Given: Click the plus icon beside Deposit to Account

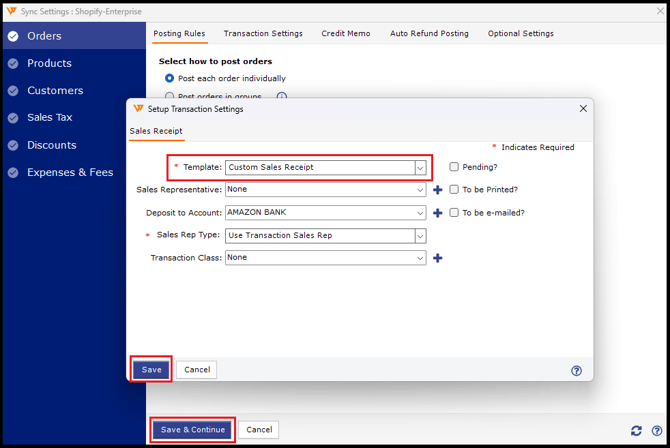Looking at the screenshot, I should click(x=438, y=213).
